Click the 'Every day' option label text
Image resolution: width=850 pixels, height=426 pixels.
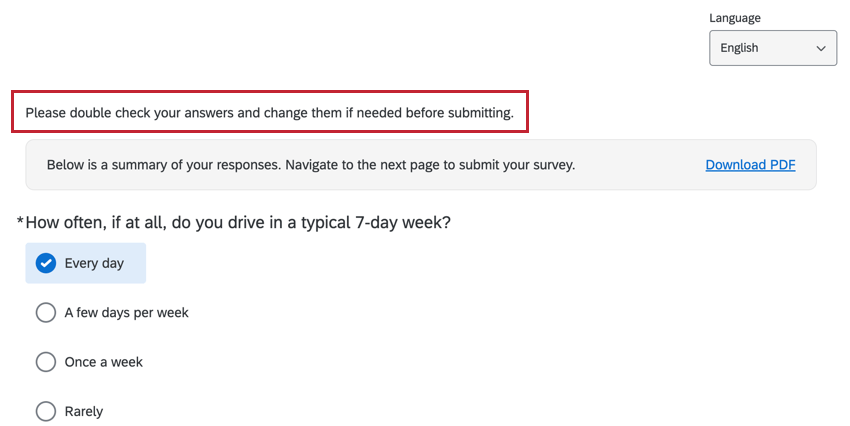[x=94, y=263]
